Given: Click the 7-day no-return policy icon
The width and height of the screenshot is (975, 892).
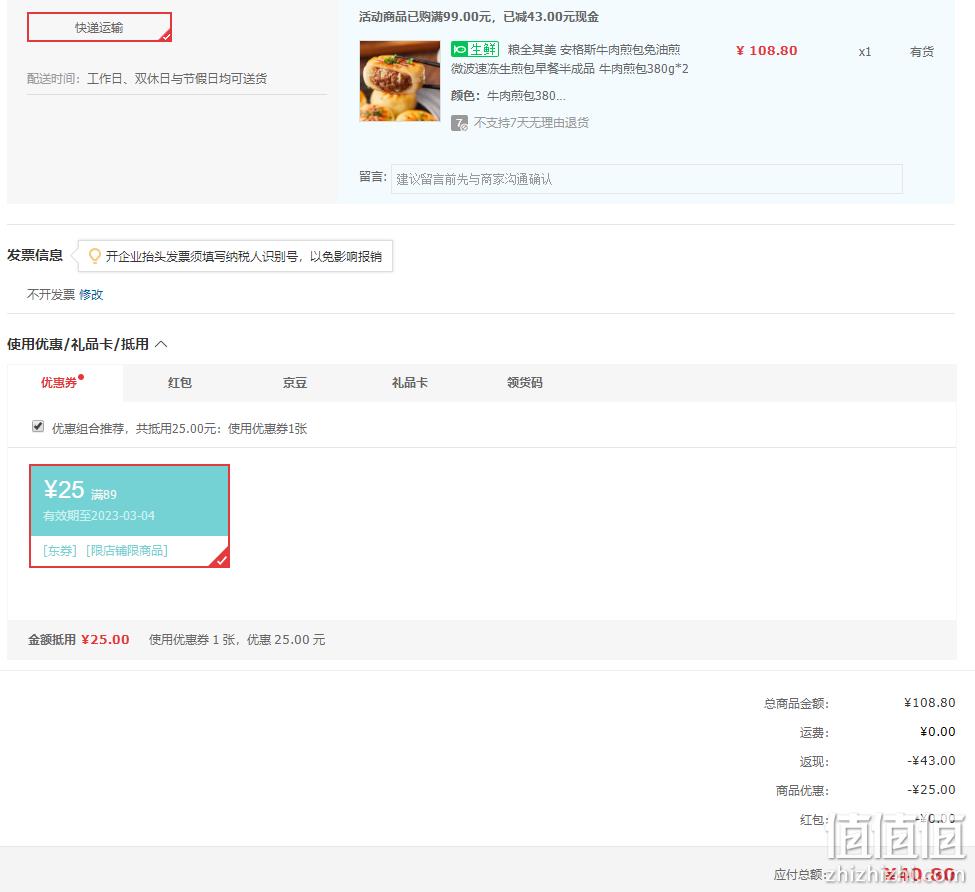Looking at the screenshot, I should click(x=459, y=123).
